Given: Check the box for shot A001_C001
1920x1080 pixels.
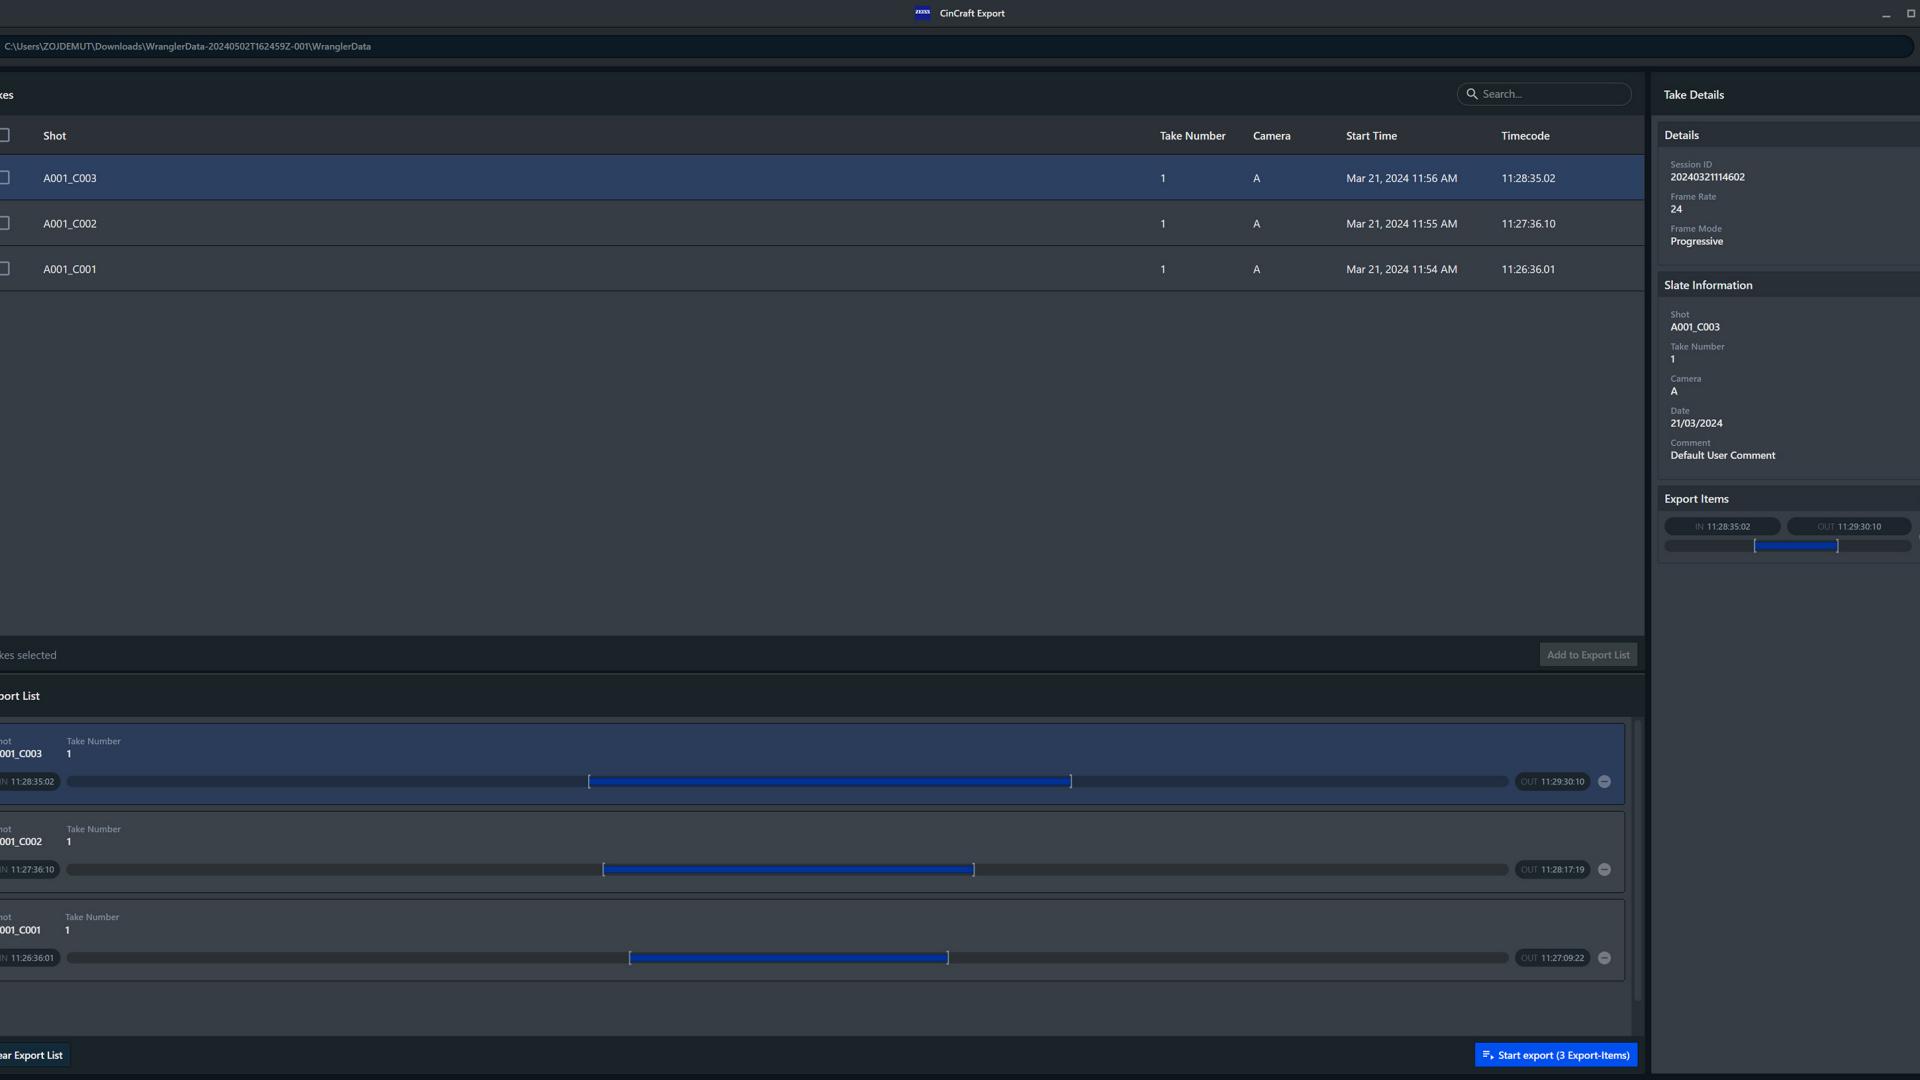Looking at the screenshot, I should tap(4, 269).
